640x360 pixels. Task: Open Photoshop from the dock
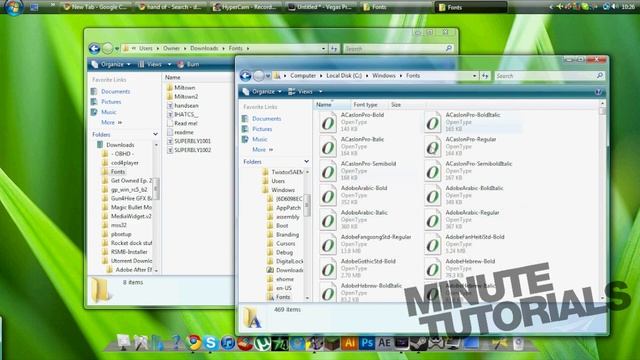(x=367, y=343)
